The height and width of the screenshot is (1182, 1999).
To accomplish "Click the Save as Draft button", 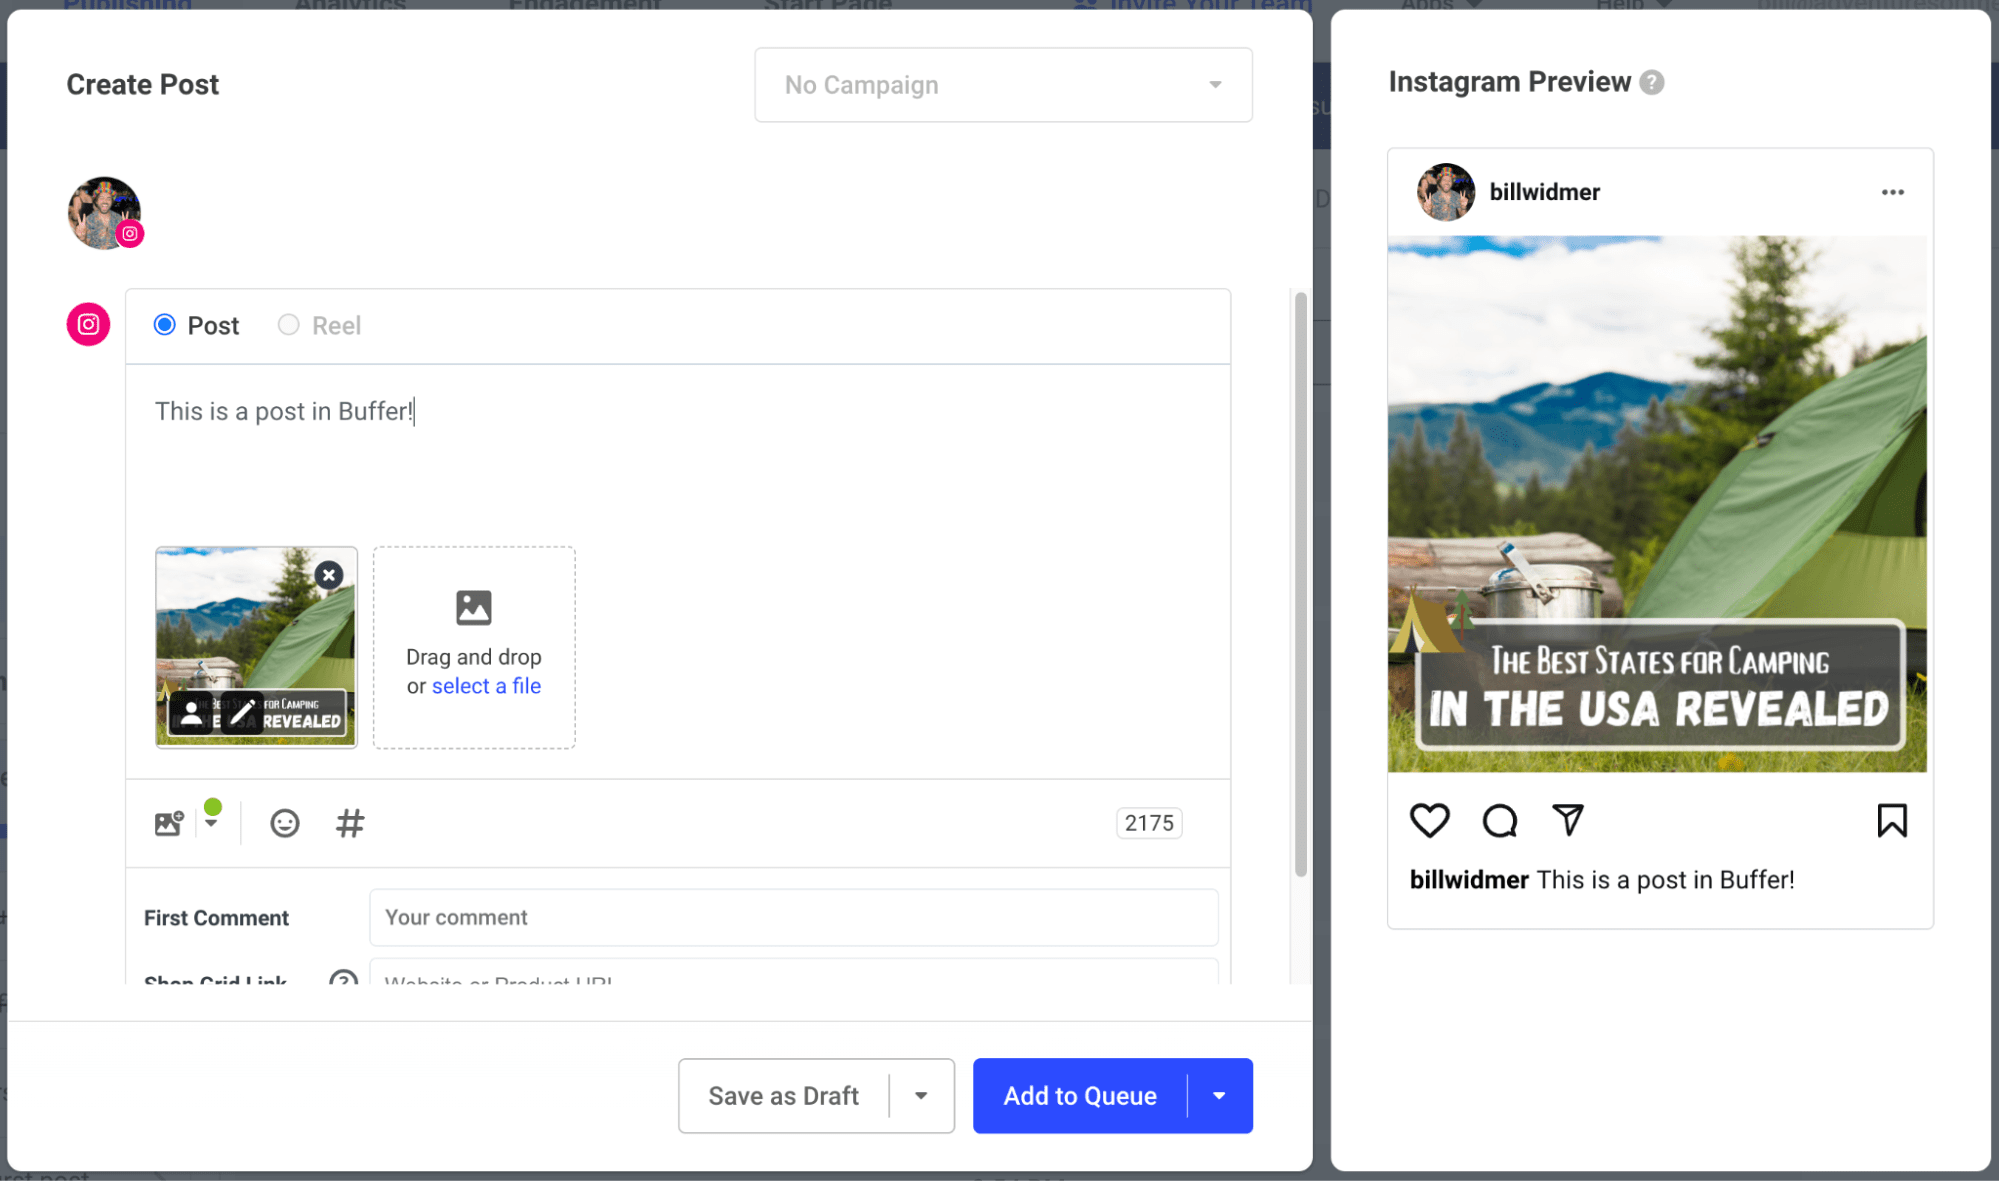I will 784,1095.
